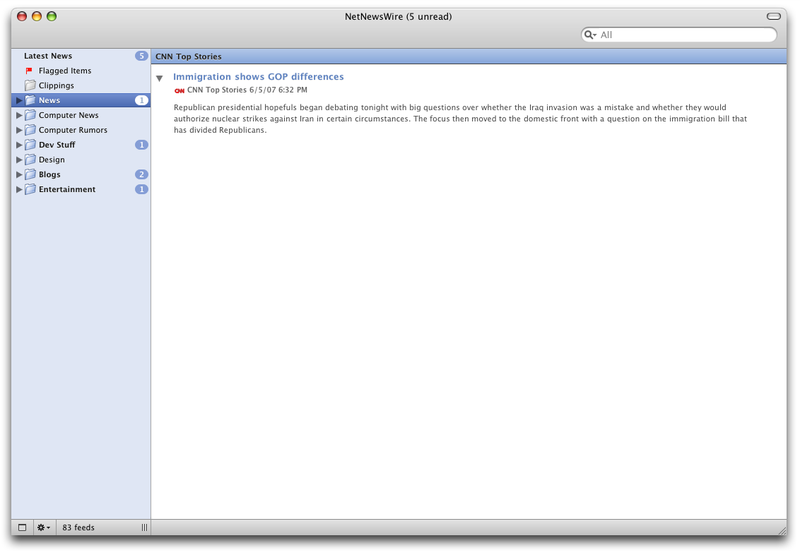Viewport: 800px width, 555px height.
Task: Click the green zoom window button
Action: pyautogui.click(x=52, y=16)
